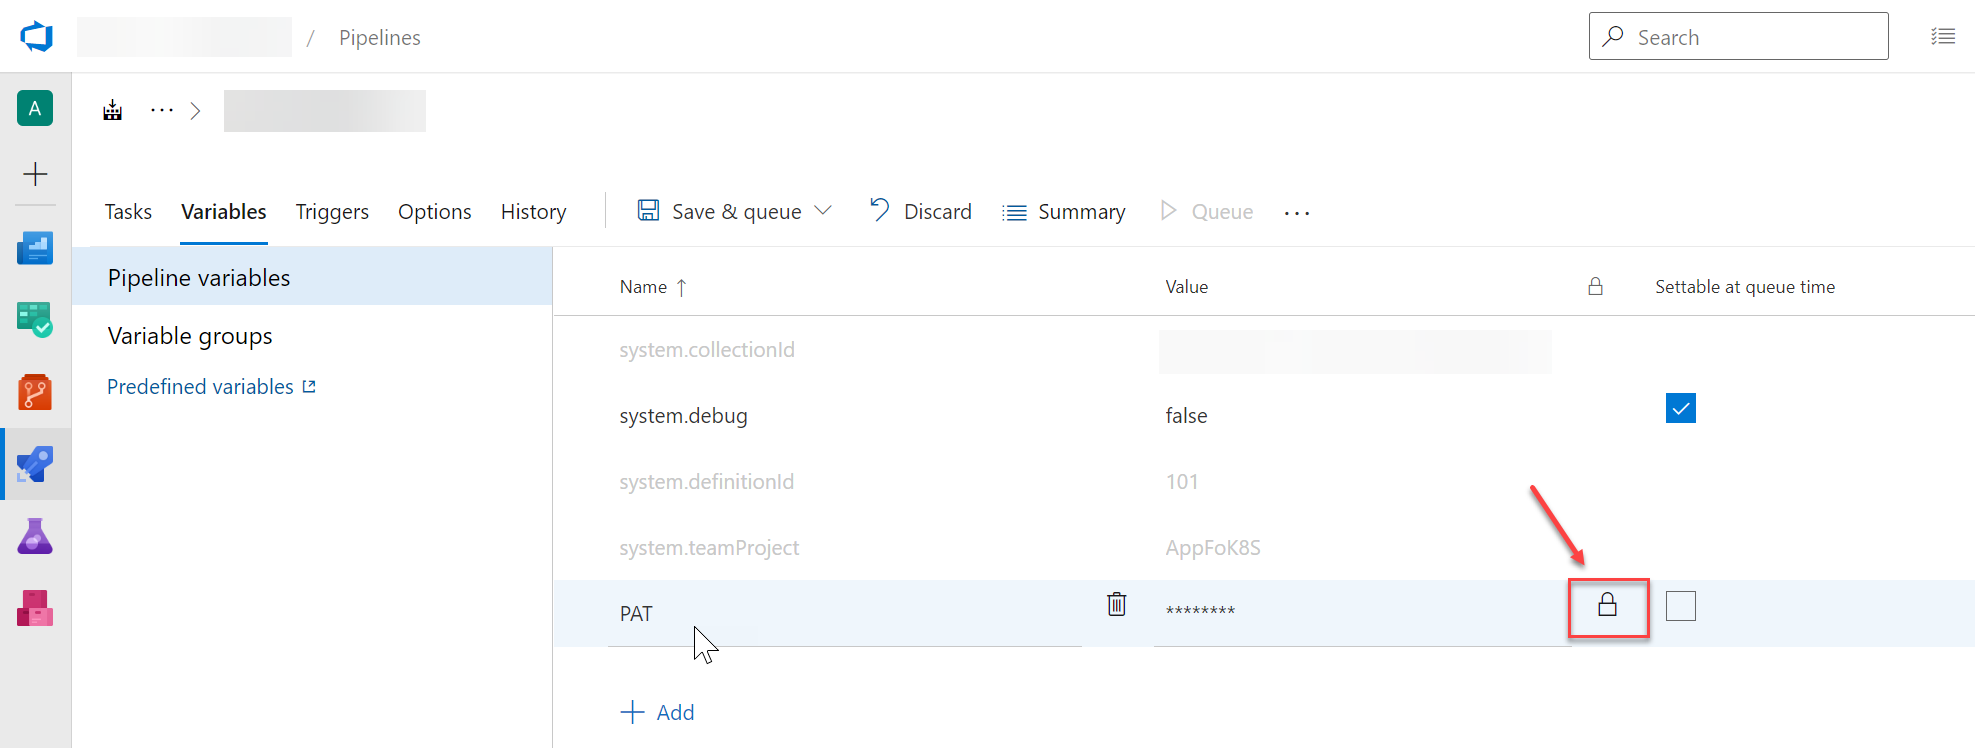Screen dimensions: 1975x748
Task: Click the system.debug variable name
Action: click(x=683, y=416)
